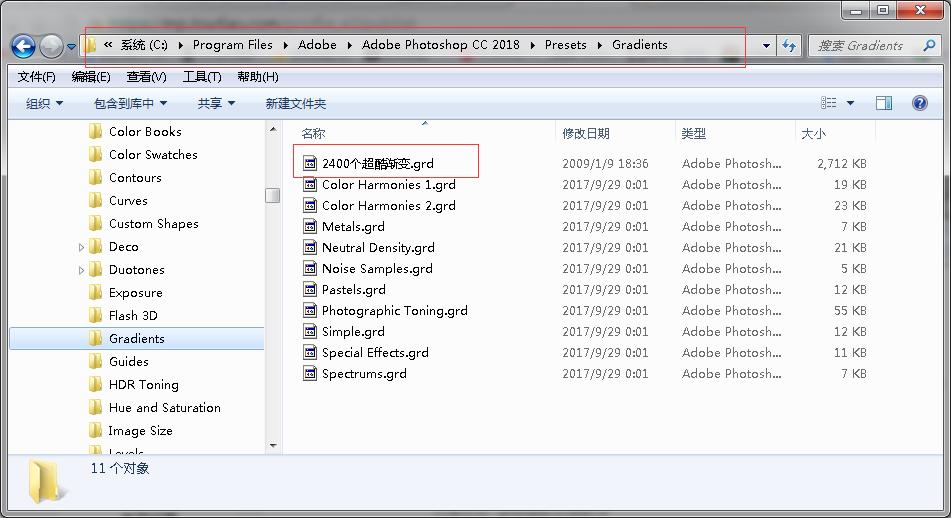951x518 pixels.
Task: Select the Gradients folder in tree
Action: (137, 338)
